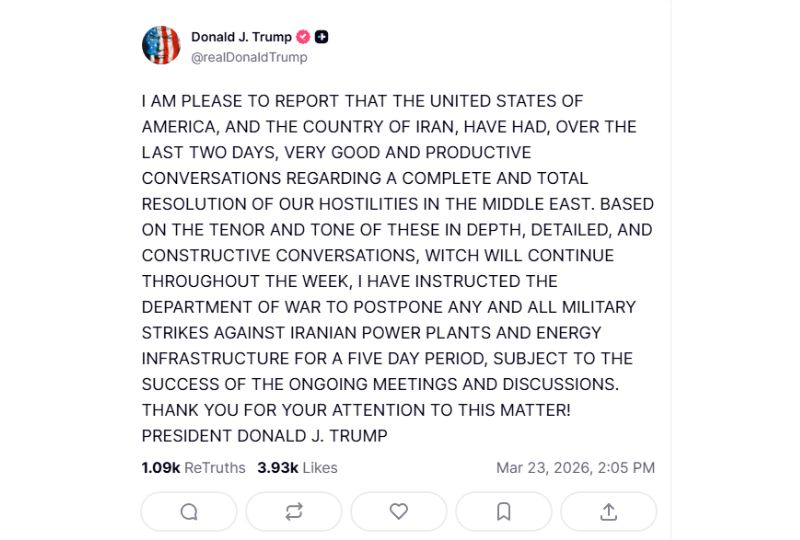The image size is (800, 540).
Task: Click the red verified checkmark badge
Action: coord(303,37)
